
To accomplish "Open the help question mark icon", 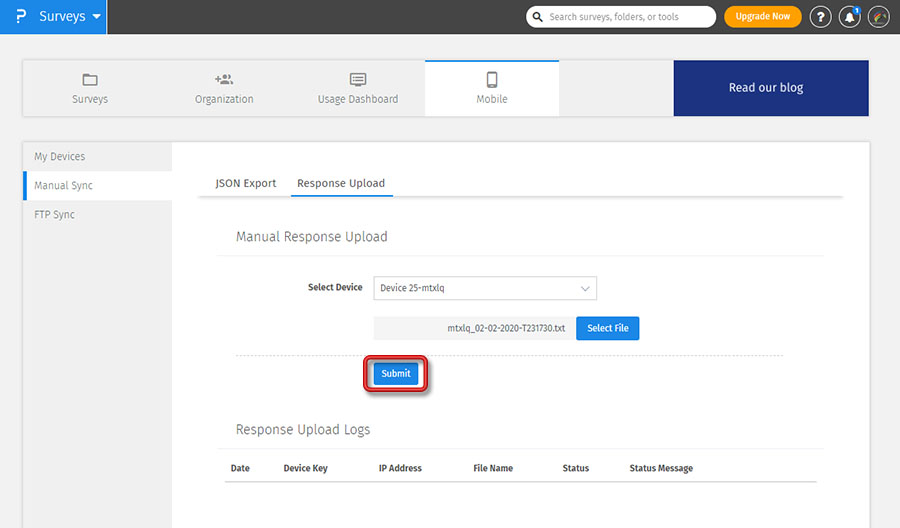I will [x=820, y=17].
